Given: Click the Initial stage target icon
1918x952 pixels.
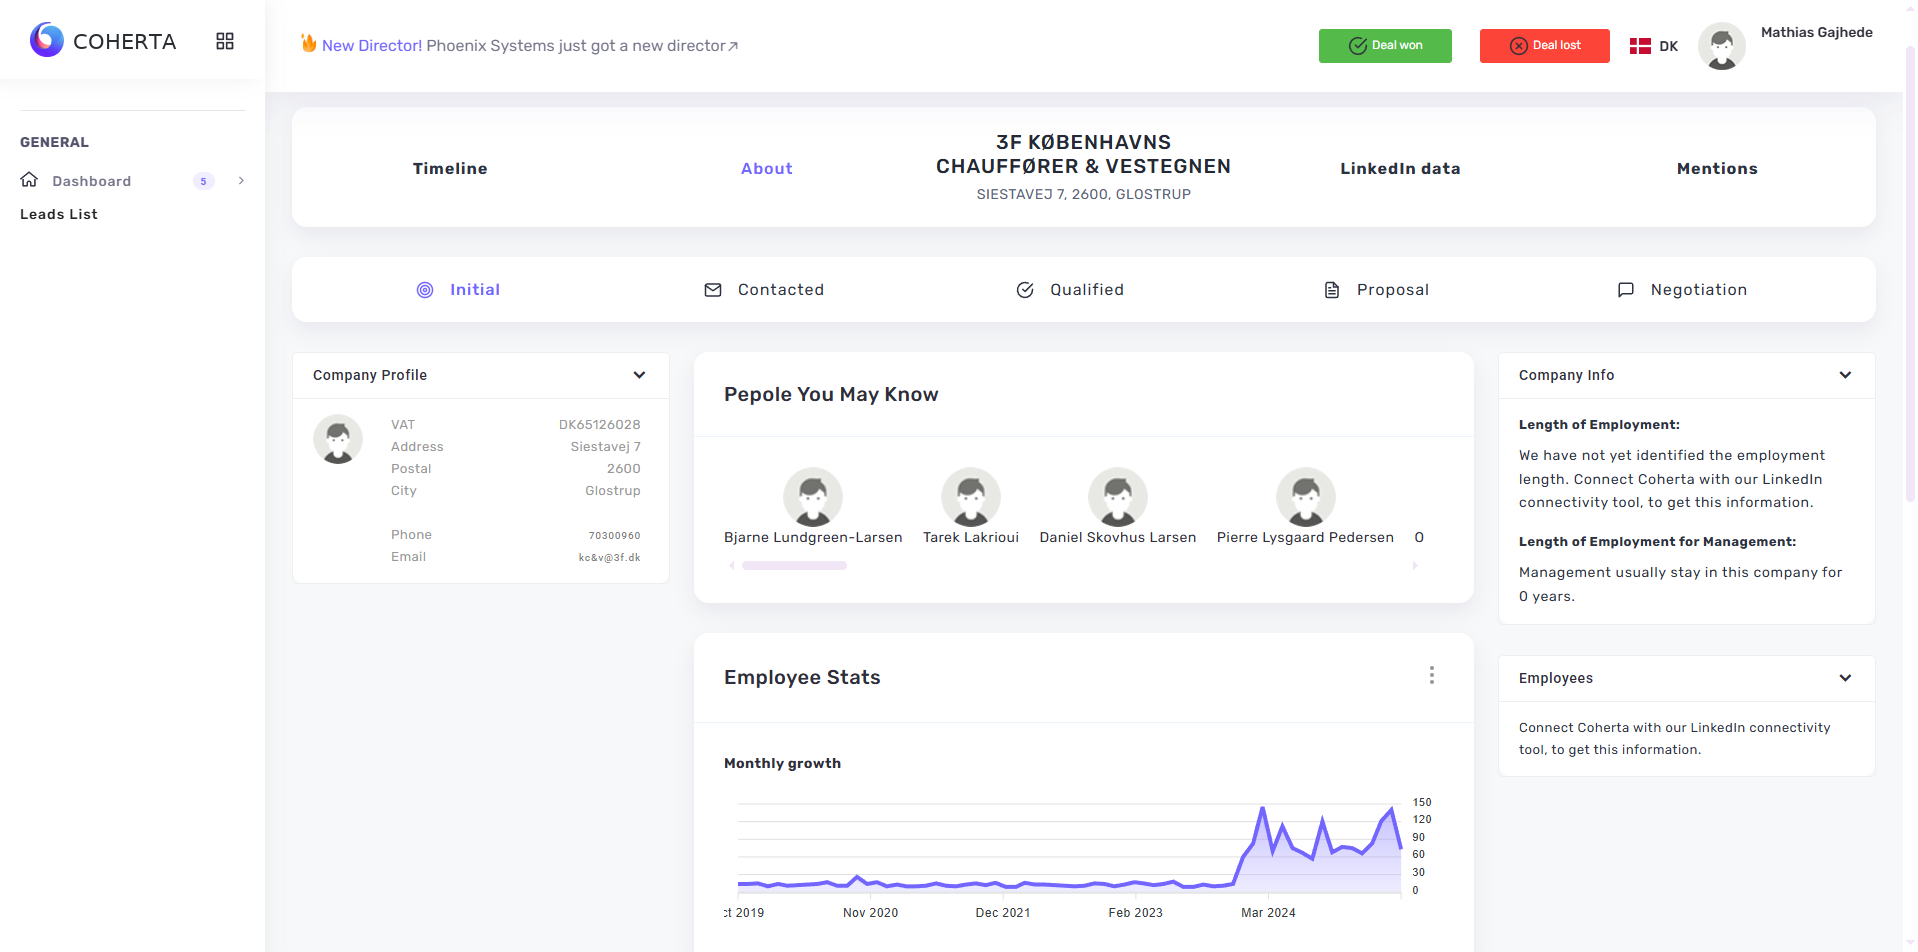Looking at the screenshot, I should coord(425,290).
